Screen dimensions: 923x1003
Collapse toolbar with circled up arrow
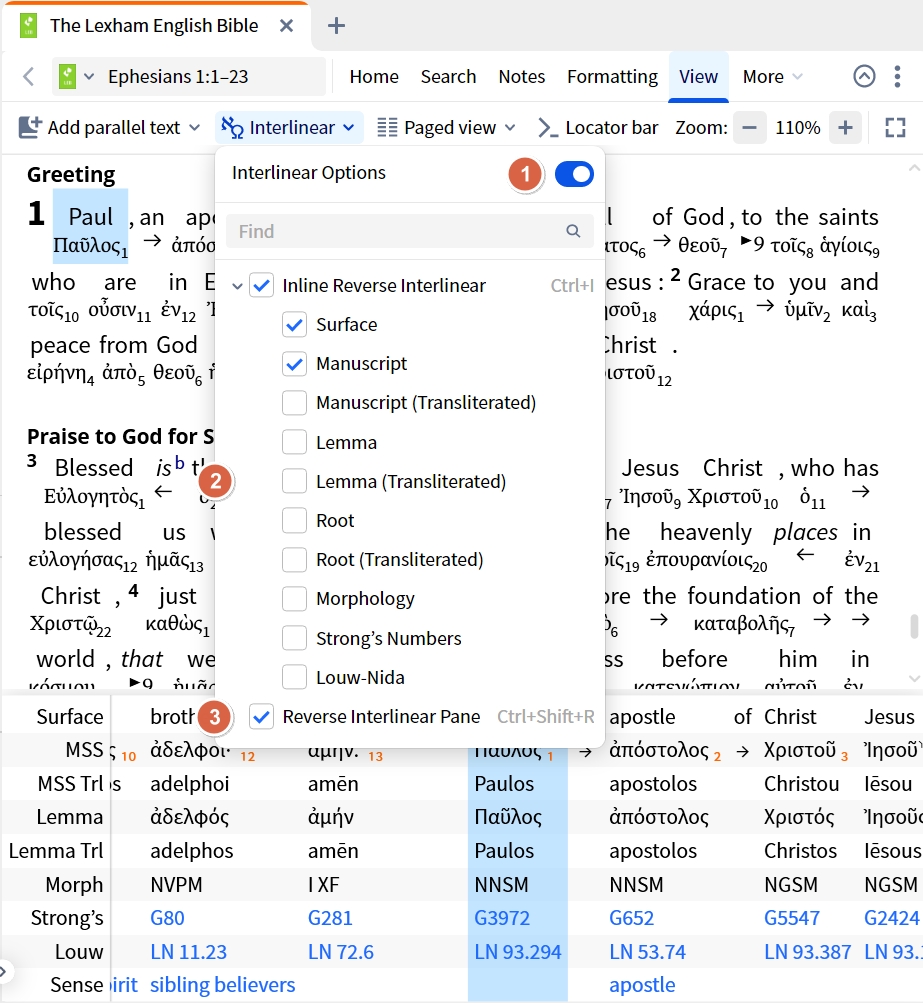pyautogui.click(x=864, y=77)
